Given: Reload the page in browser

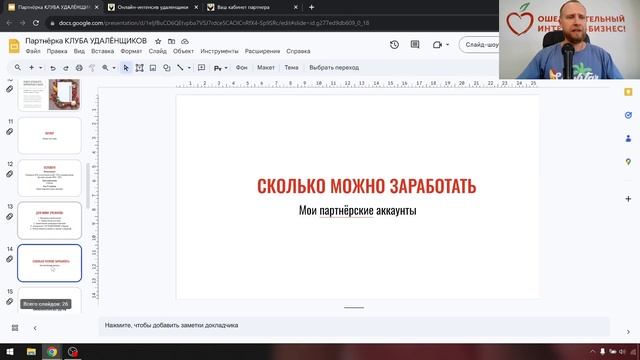Looking at the screenshot, I should 36,23.
